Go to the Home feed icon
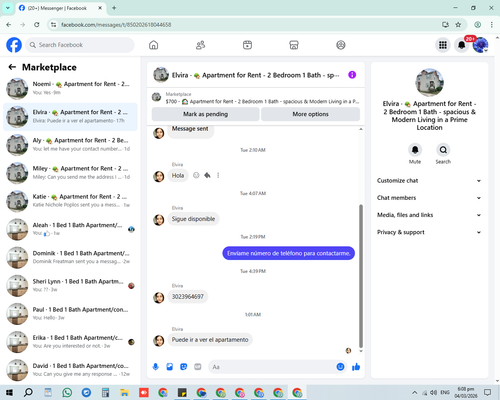This screenshot has height=400, width=500. click(x=153, y=45)
